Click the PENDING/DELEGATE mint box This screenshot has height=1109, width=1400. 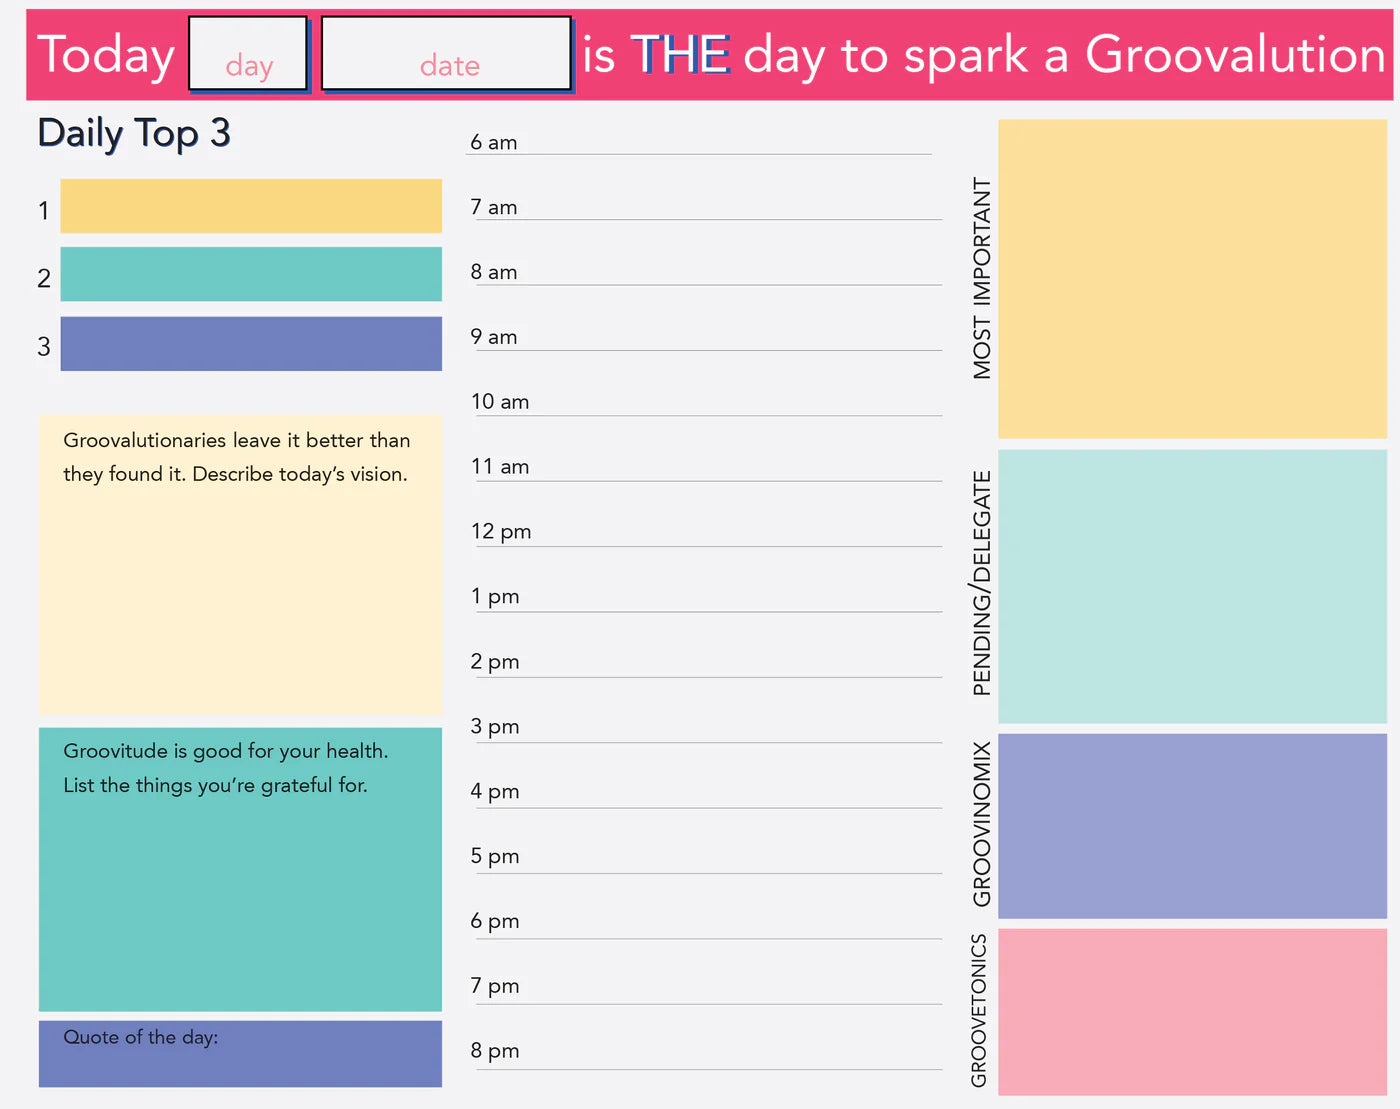[x=1192, y=586]
